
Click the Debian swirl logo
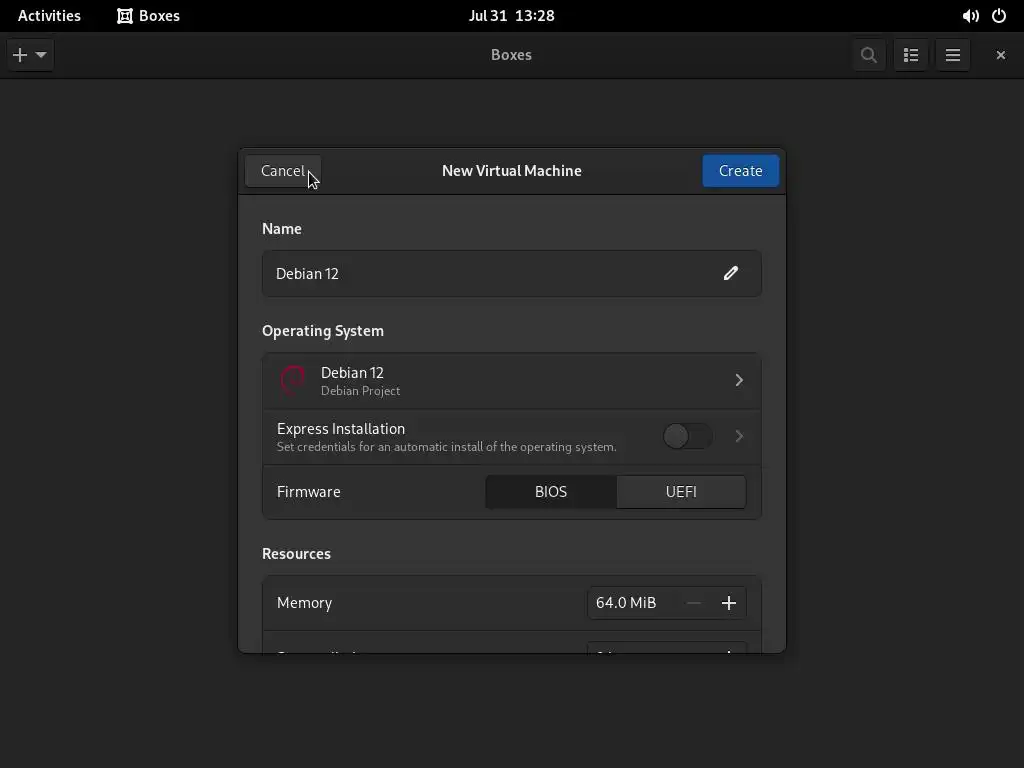point(293,381)
